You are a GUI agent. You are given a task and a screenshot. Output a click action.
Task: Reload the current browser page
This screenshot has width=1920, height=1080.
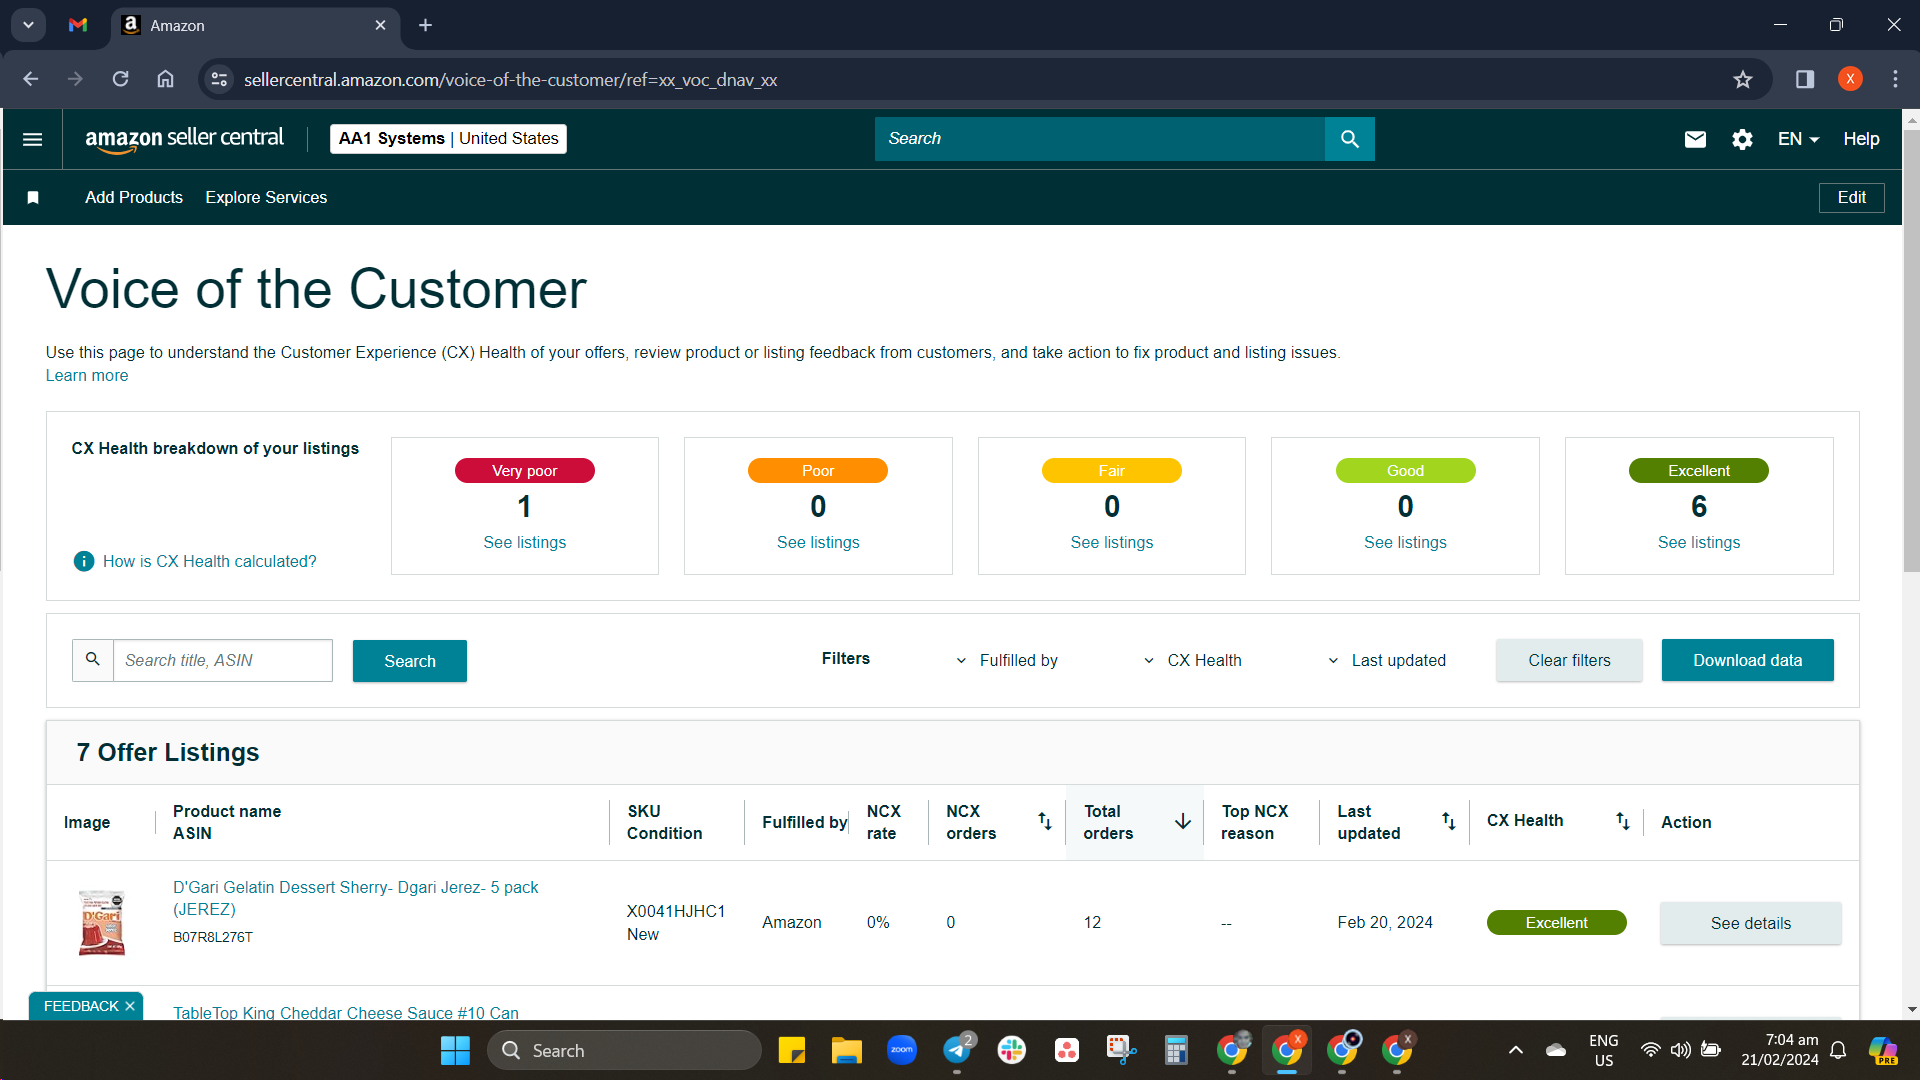(x=120, y=79)
